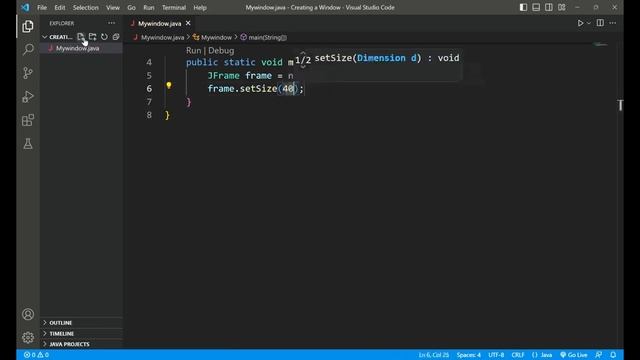Open the Manage gear menu
640x360 pixels.
tap(28, 338)
